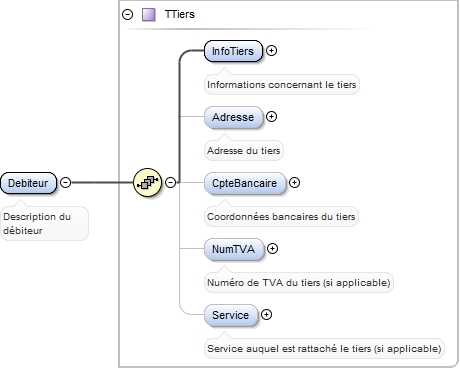Collapse the TTiers type container
Screen dimensions: 460x369
[x=127, y=15]
